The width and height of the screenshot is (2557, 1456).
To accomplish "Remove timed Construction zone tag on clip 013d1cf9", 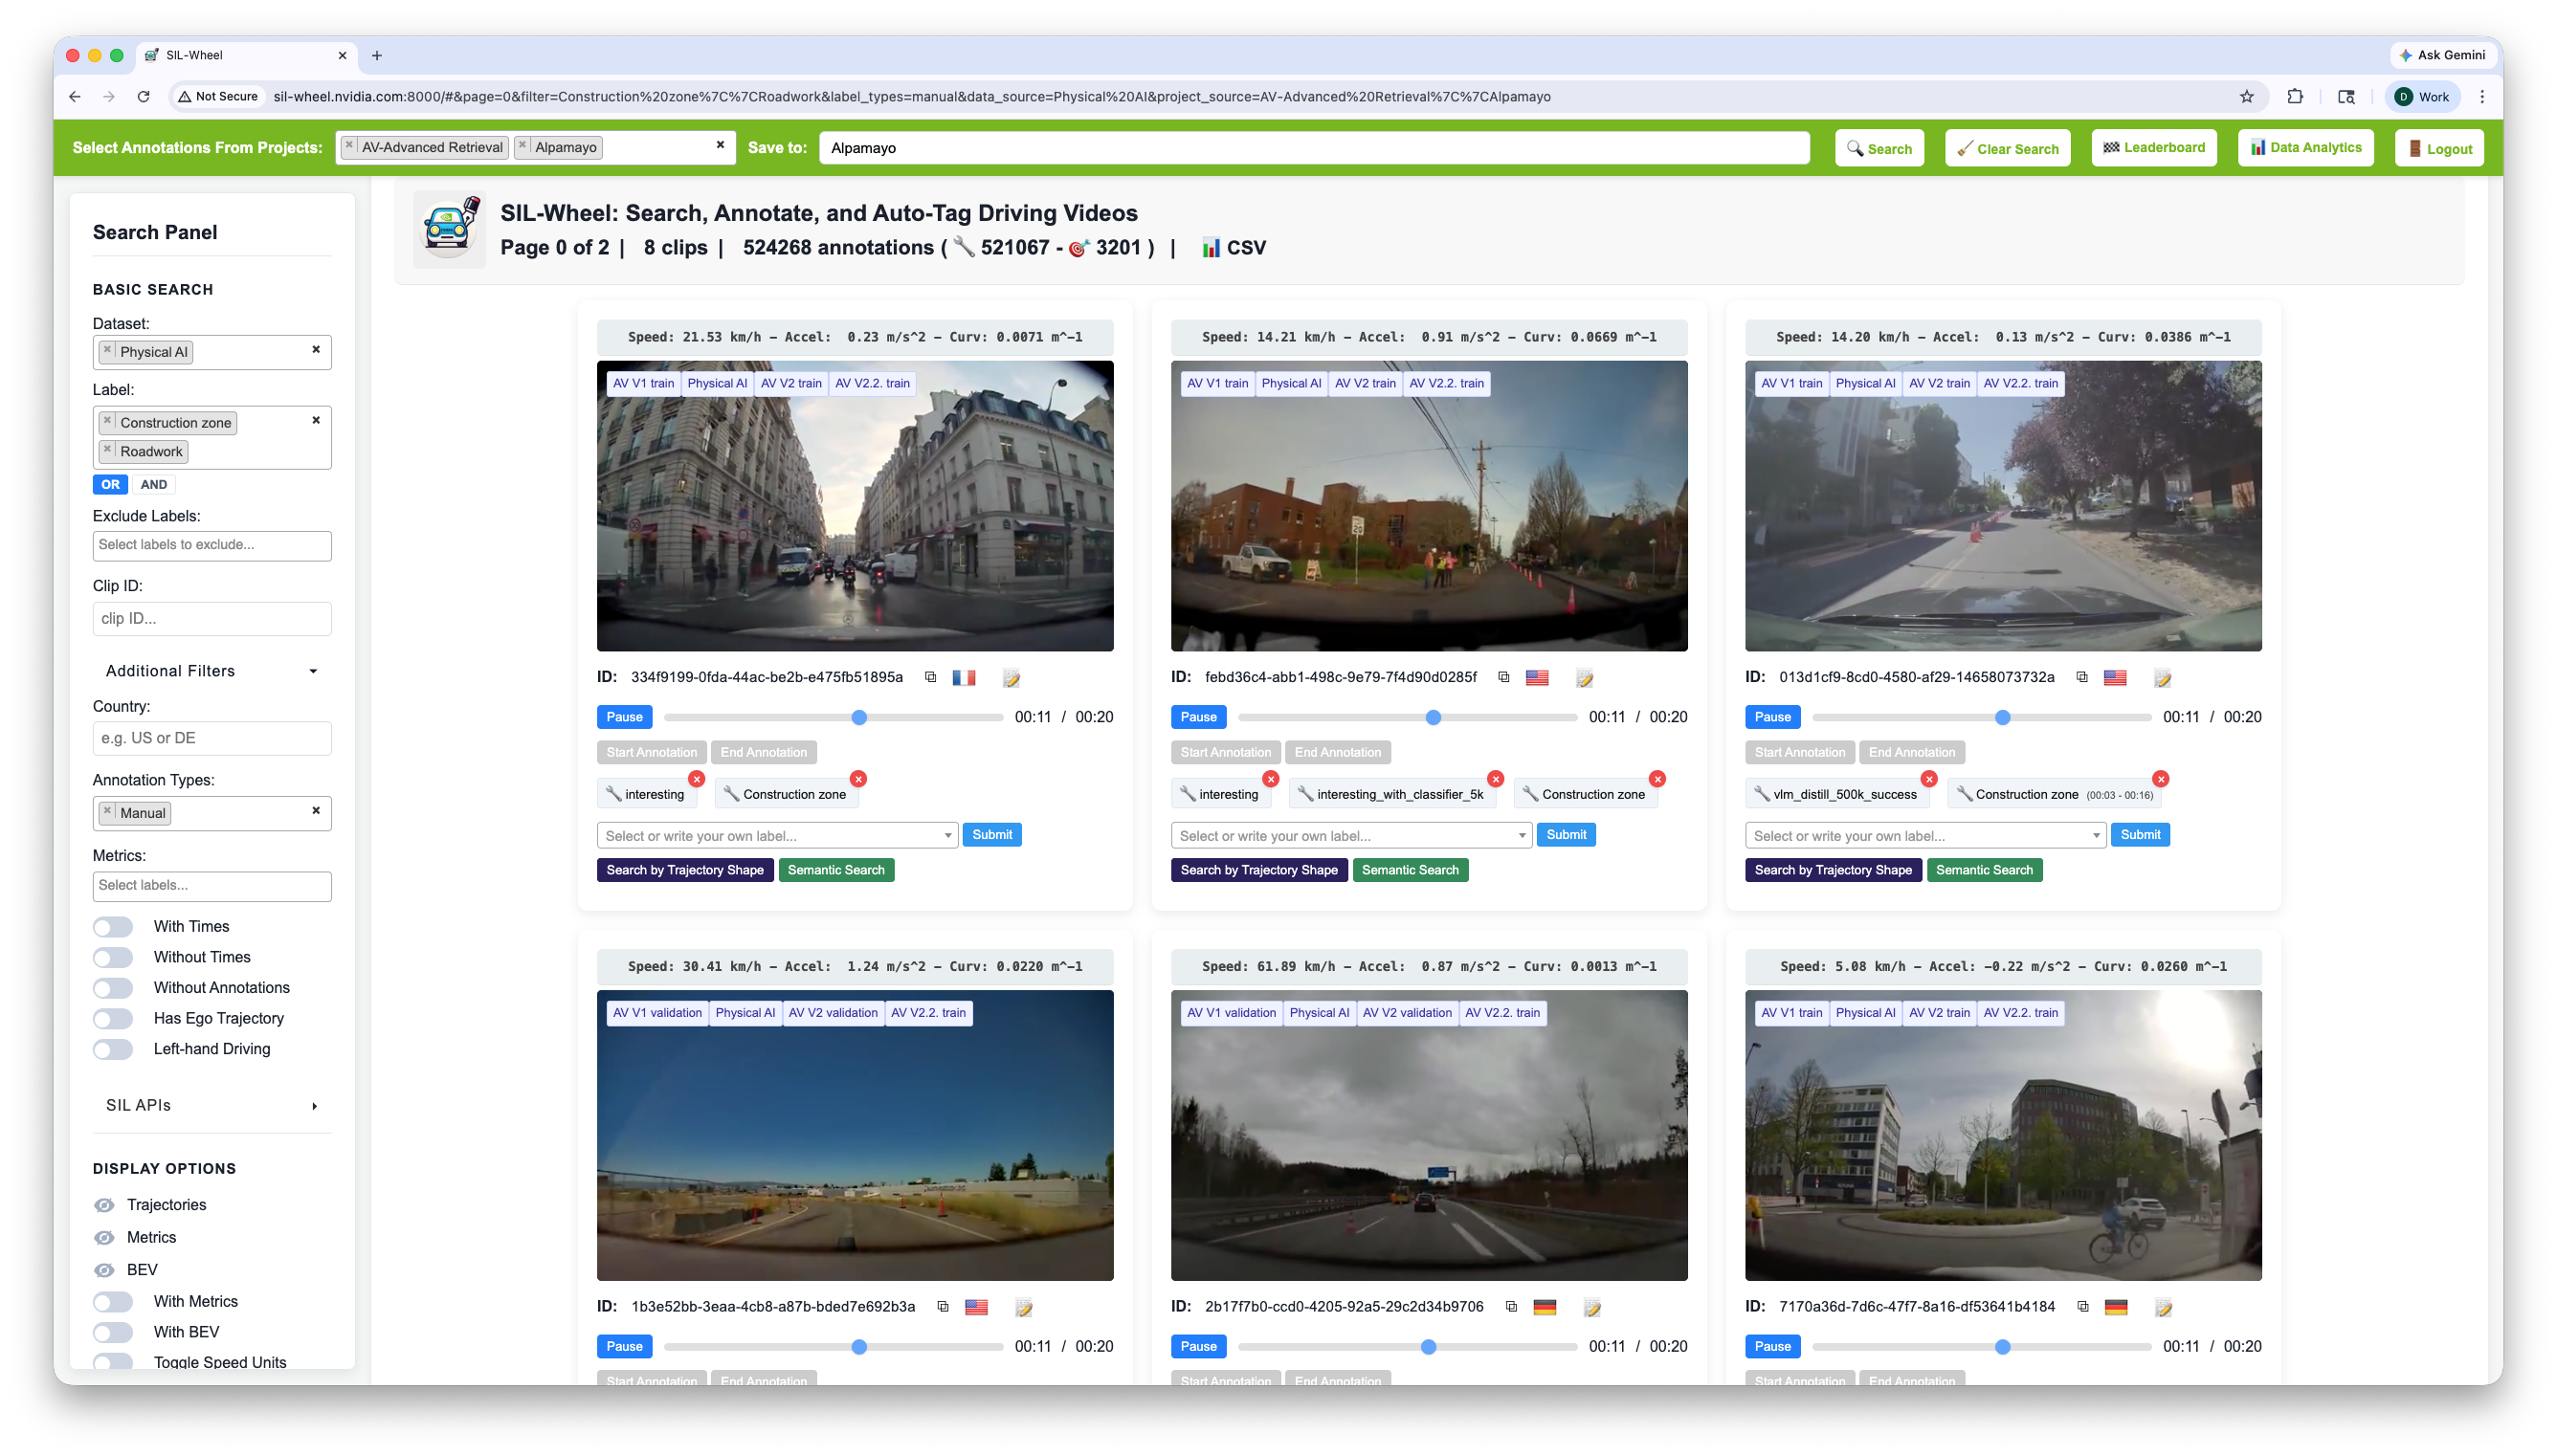I will pyautogui.click(x=2161, y=779).
